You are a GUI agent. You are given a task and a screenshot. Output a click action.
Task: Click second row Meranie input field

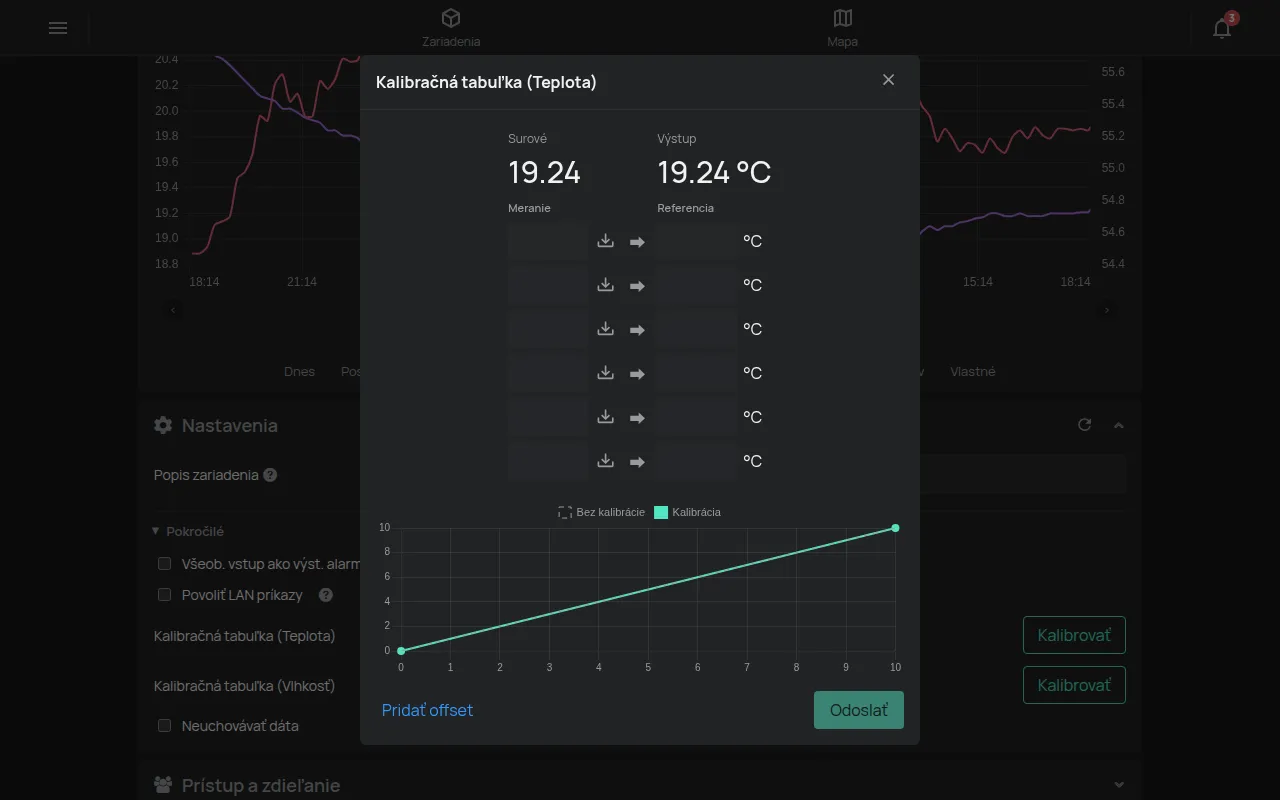coord(548,285)
